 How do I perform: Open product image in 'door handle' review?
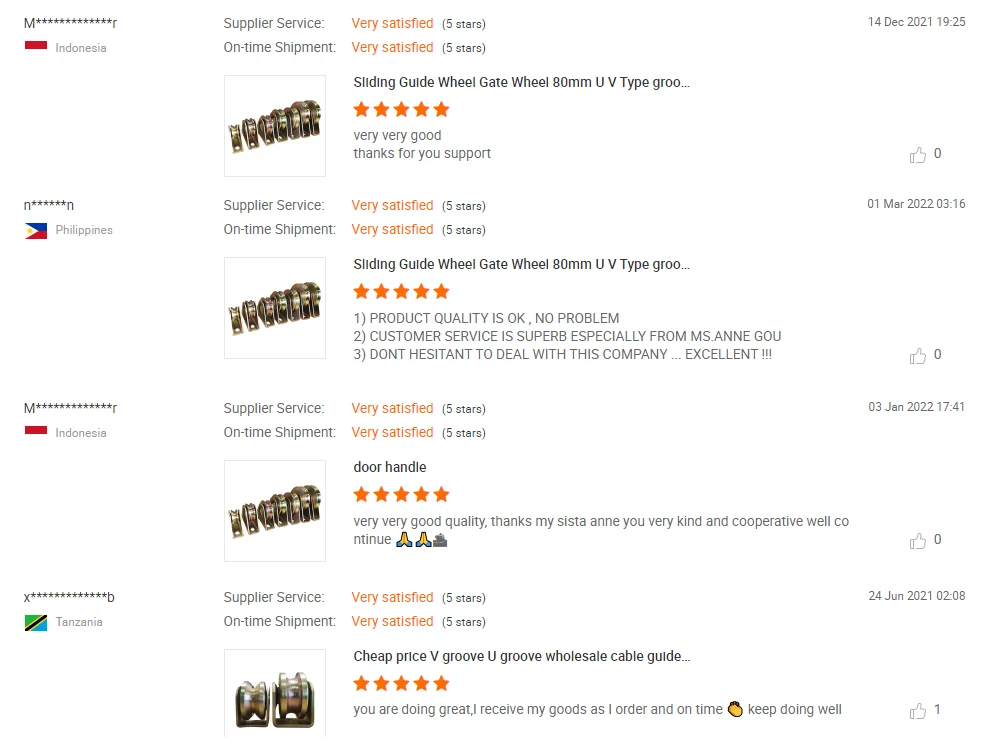[275, 511]
